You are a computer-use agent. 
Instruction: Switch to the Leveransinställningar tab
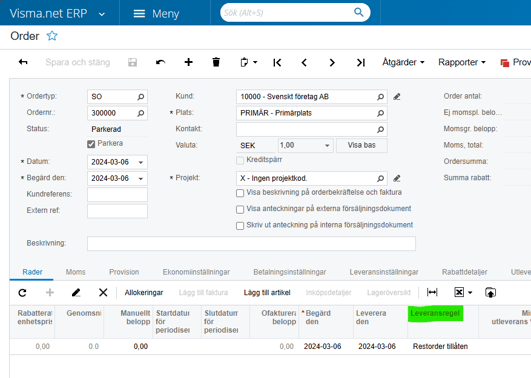point(384,272)
